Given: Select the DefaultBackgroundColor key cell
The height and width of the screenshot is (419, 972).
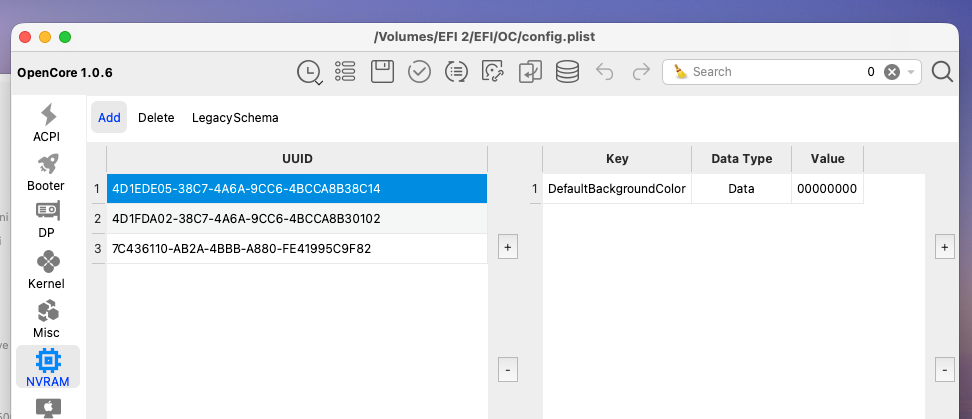Looking at the screenshot, I should tap(617, 188).
